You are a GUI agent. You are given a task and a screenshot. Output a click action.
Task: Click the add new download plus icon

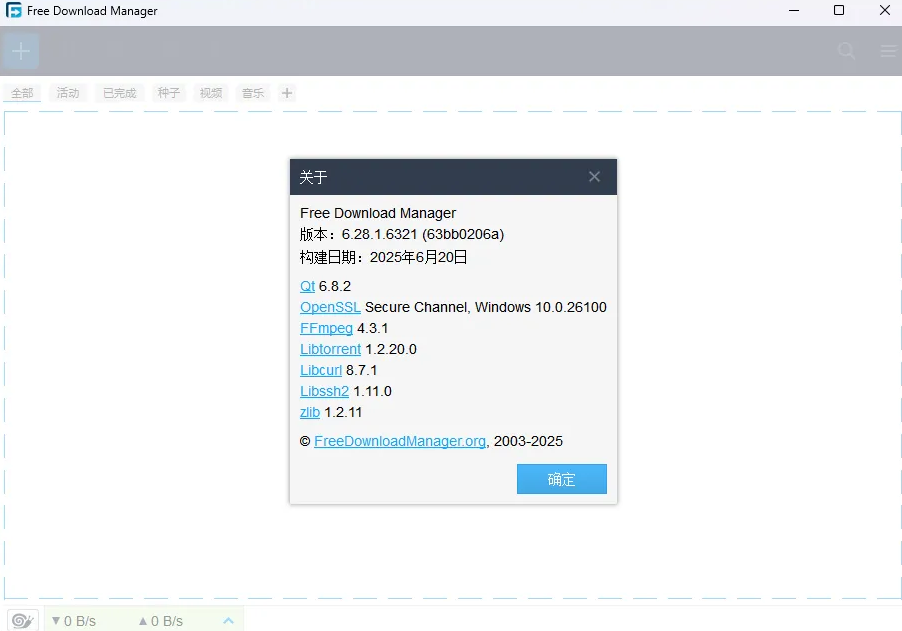(x=20, y=50)
